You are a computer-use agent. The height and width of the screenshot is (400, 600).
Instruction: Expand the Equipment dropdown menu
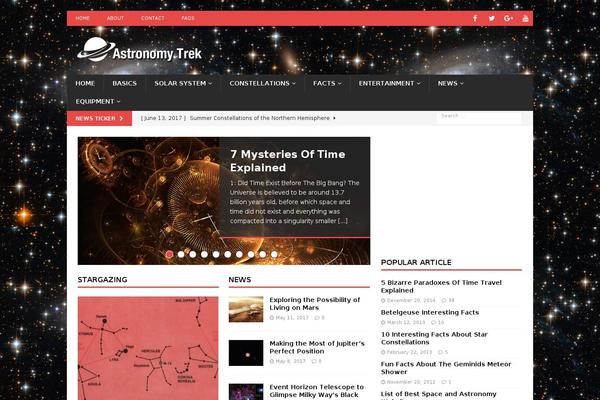pos(98,101)
